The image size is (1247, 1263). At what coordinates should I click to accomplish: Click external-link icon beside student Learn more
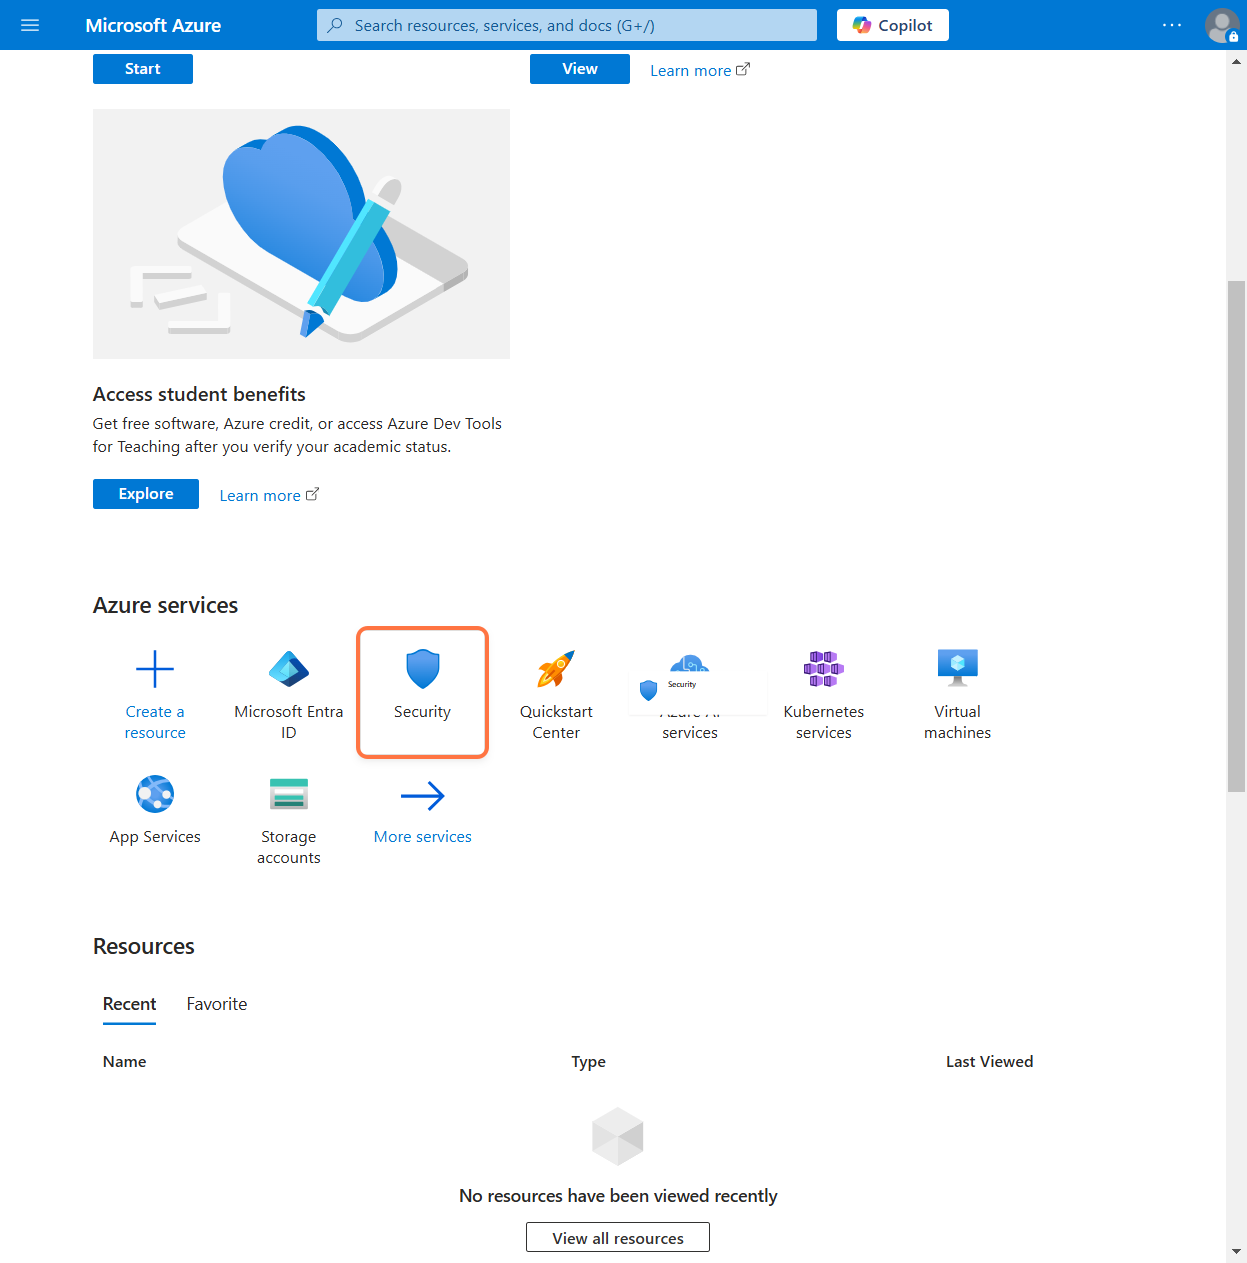coord(312,494)
